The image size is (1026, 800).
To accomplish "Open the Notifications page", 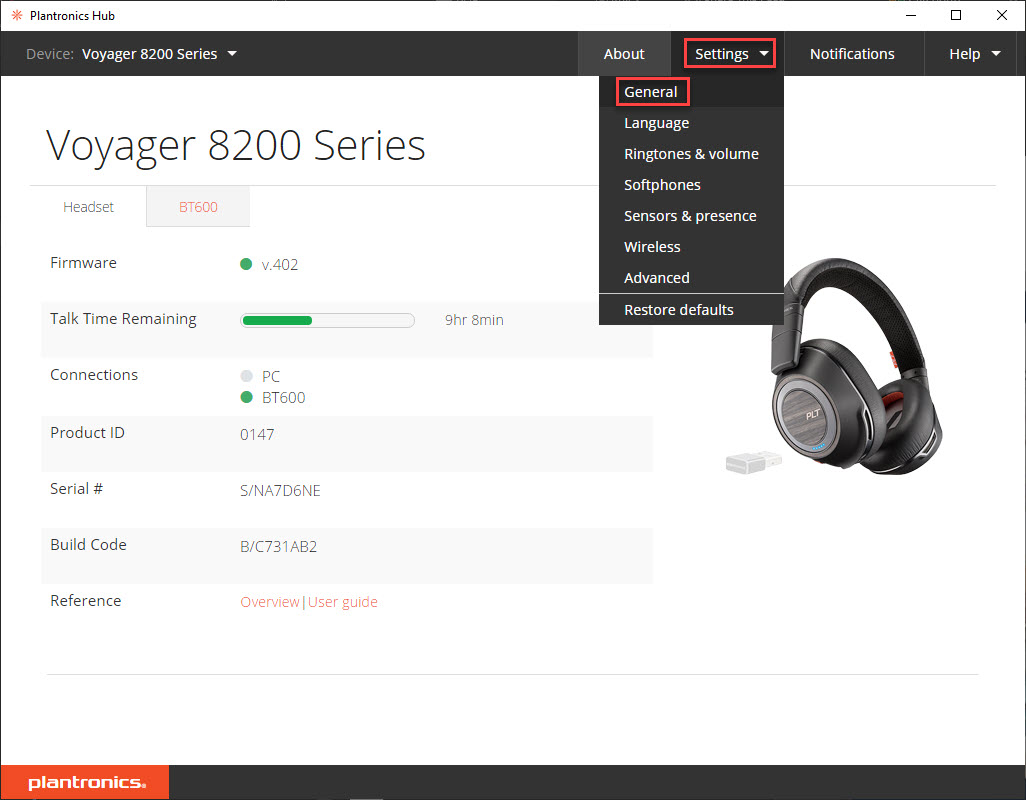I will tap(852, 54).
